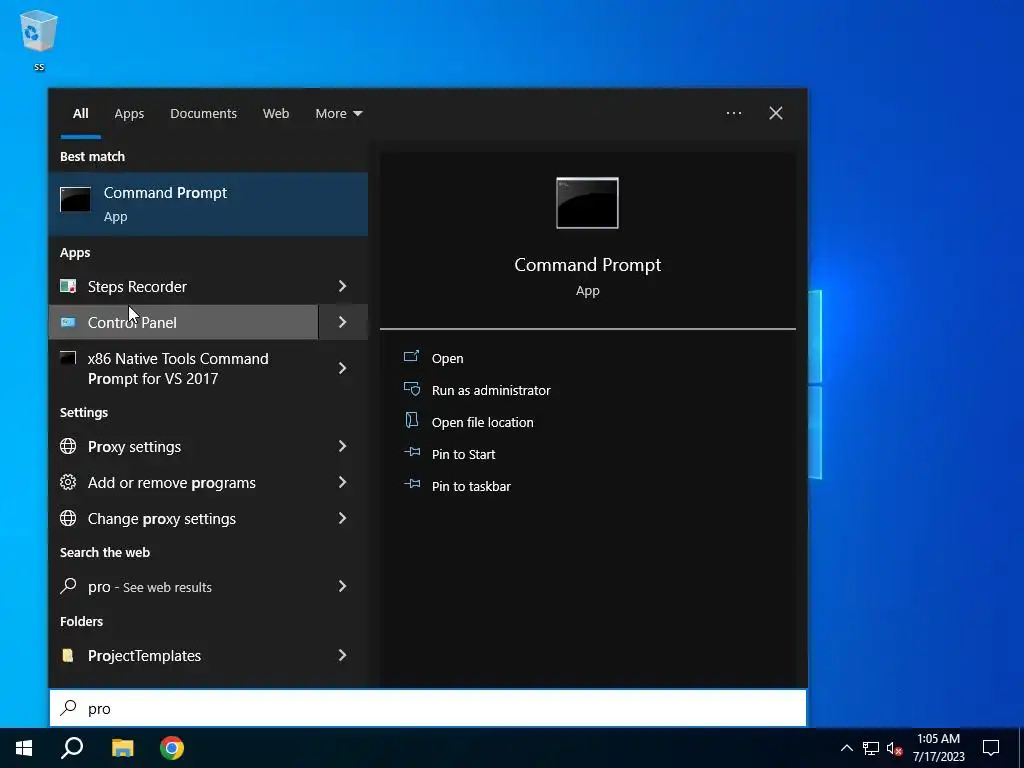This screenshot has width=1024, height=768.
Task: Choose Run as administrator
Action: 491,391
